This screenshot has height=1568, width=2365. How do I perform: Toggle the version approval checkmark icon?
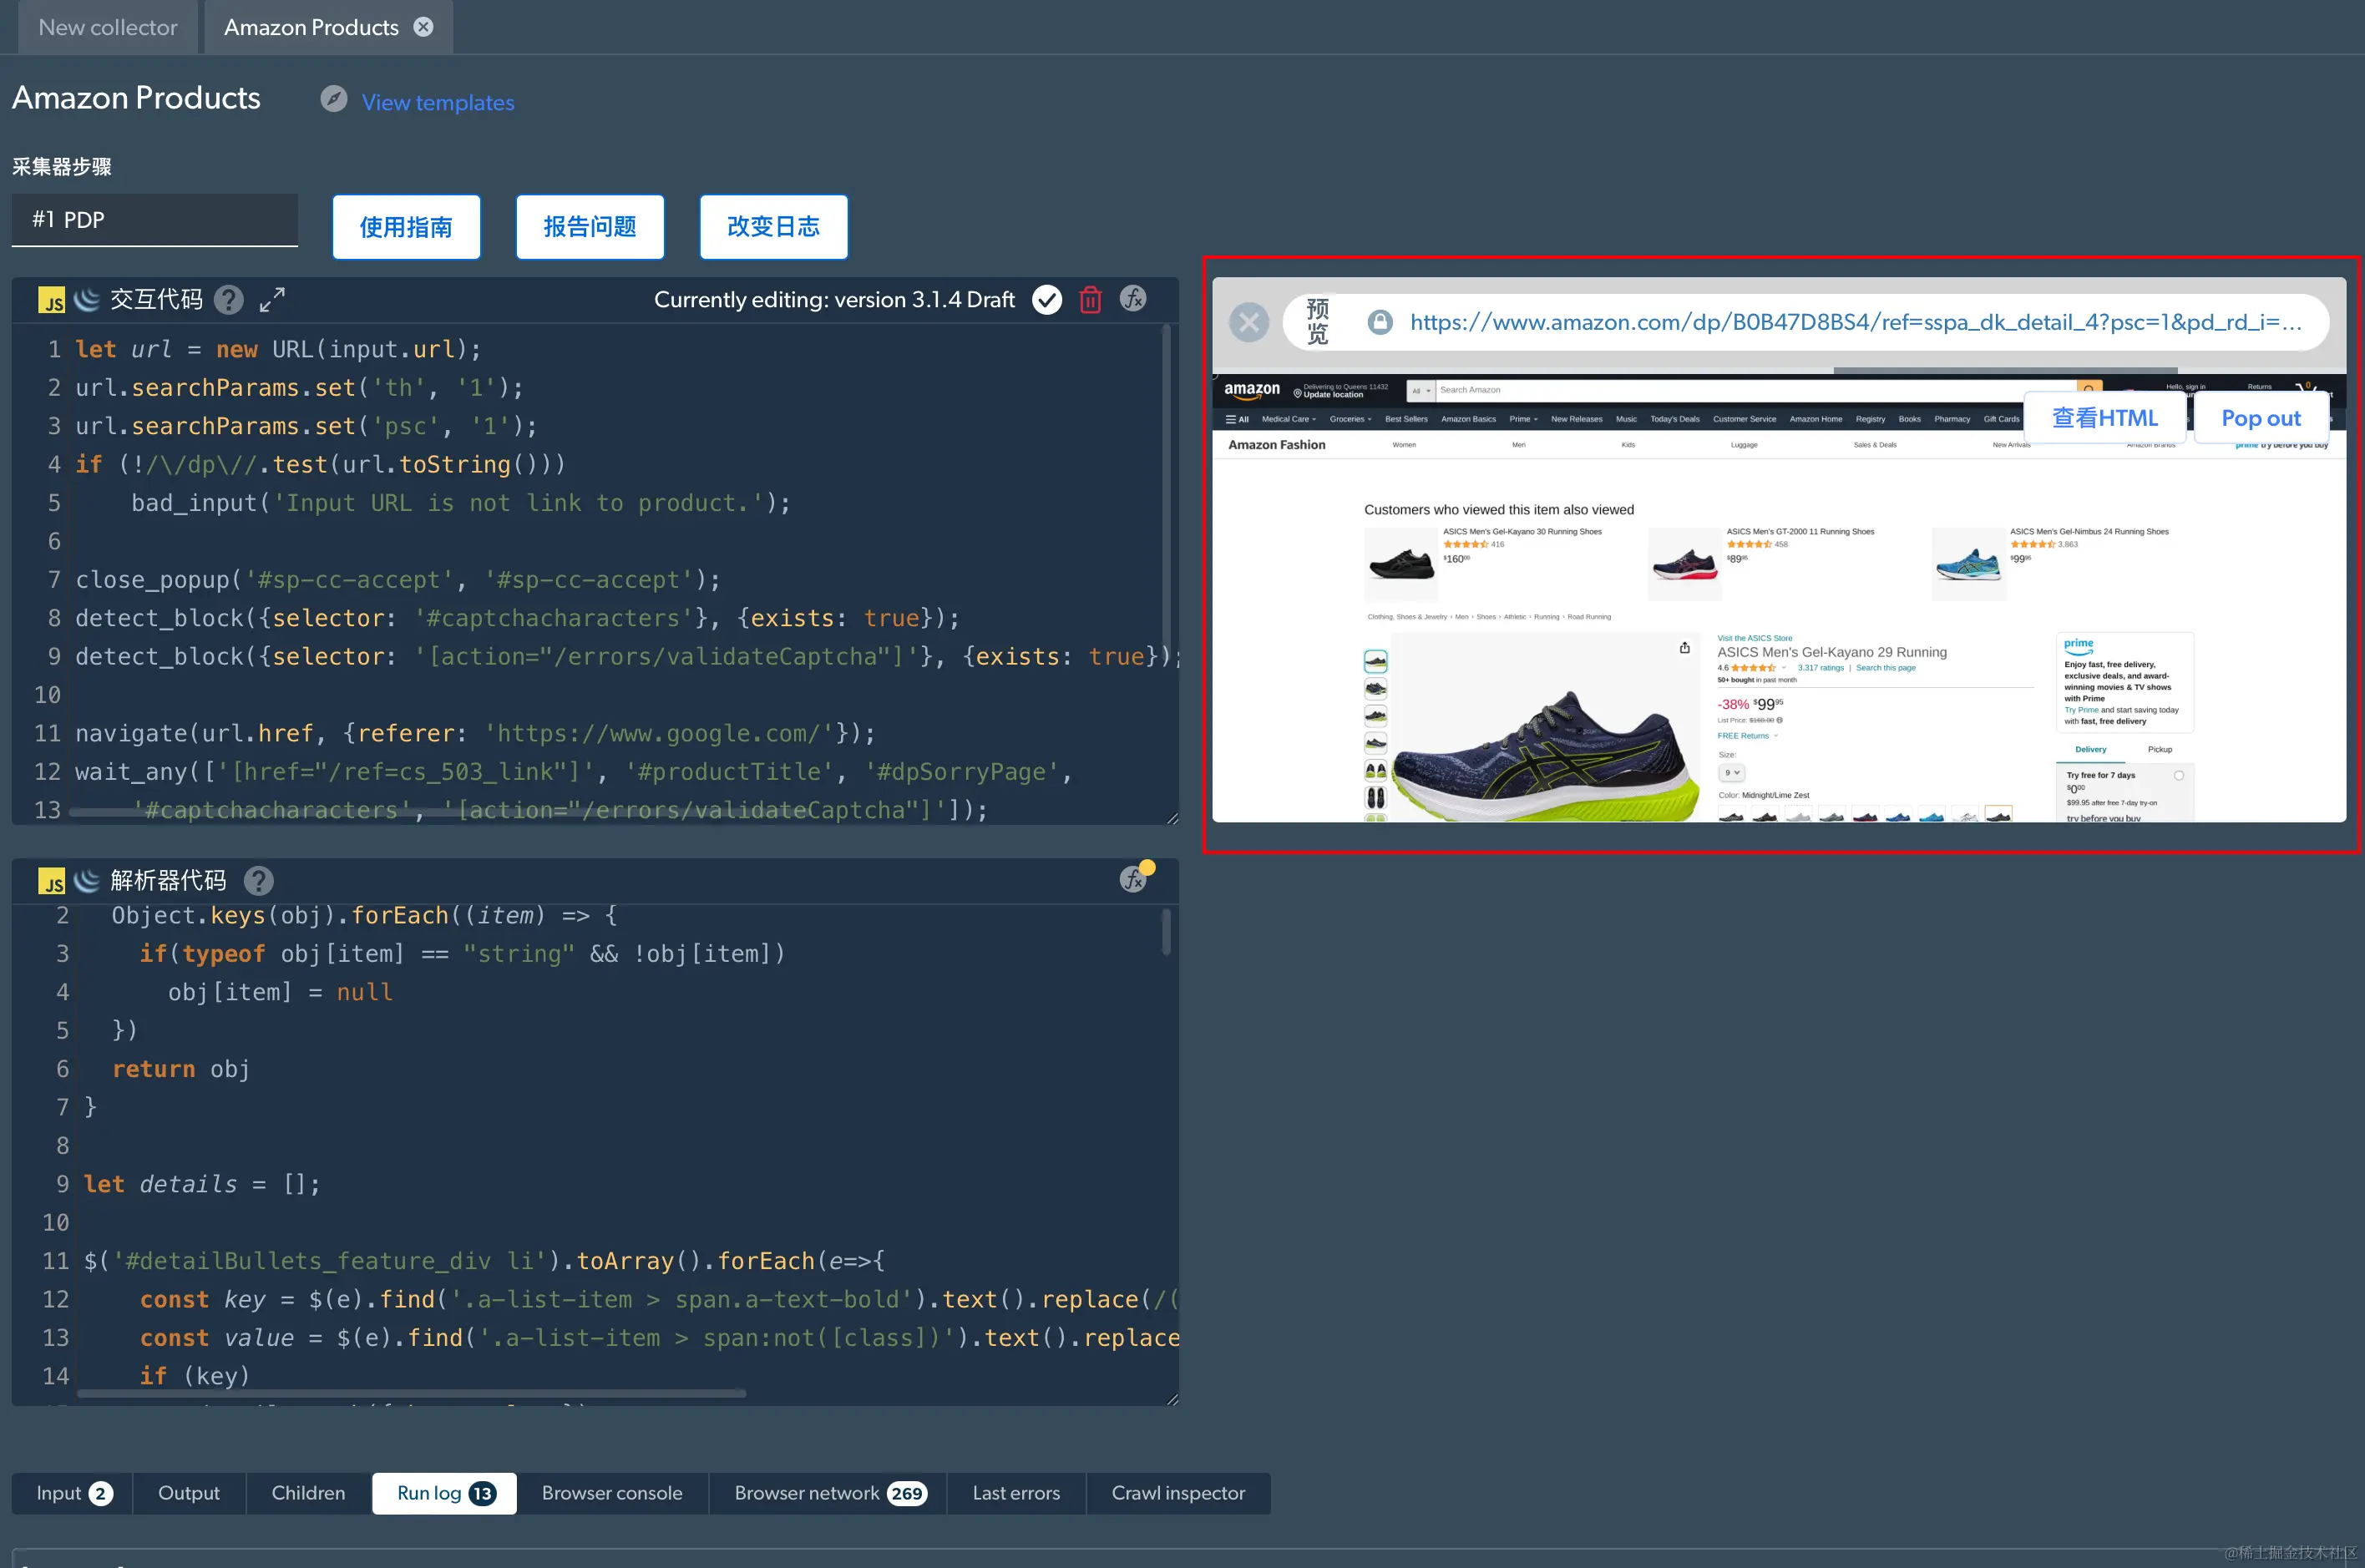point(1046,299)
